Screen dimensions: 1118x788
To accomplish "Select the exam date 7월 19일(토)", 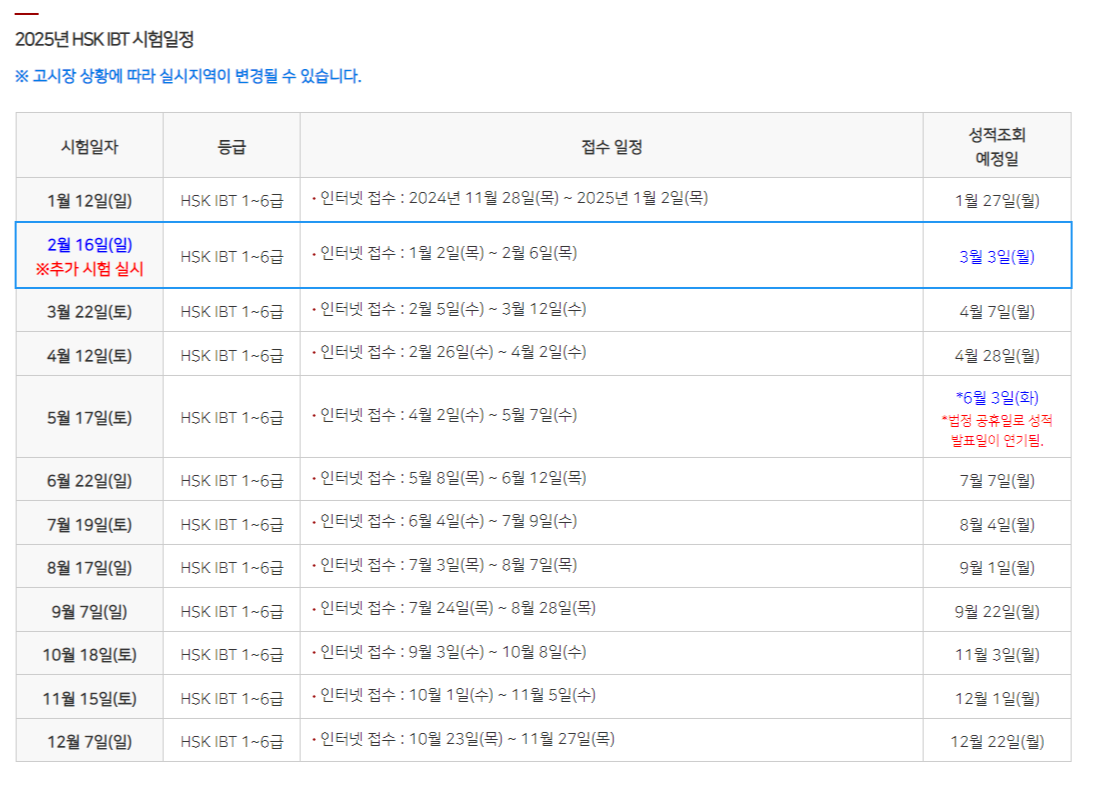I will pos(90,524).
